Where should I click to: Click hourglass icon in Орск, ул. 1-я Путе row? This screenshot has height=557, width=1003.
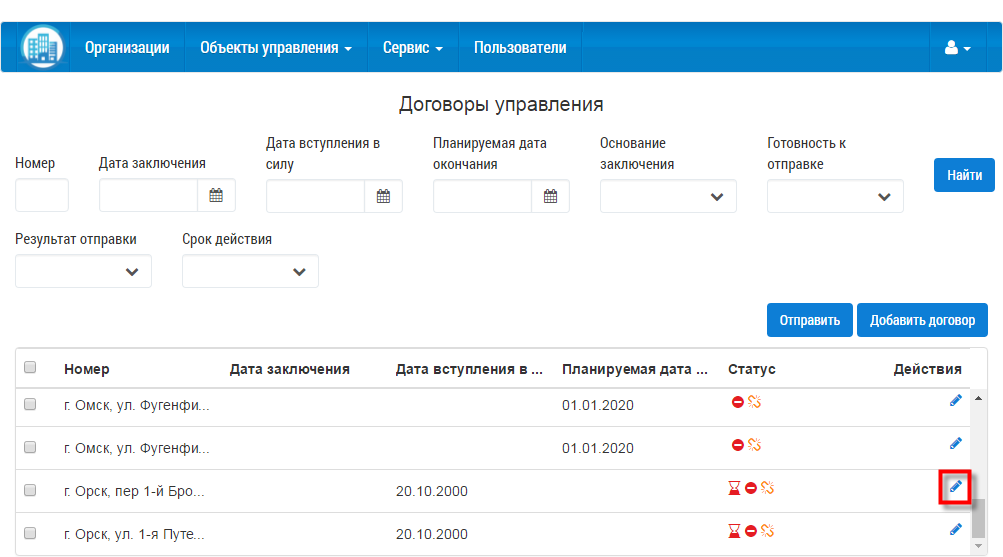click(734, 531)
